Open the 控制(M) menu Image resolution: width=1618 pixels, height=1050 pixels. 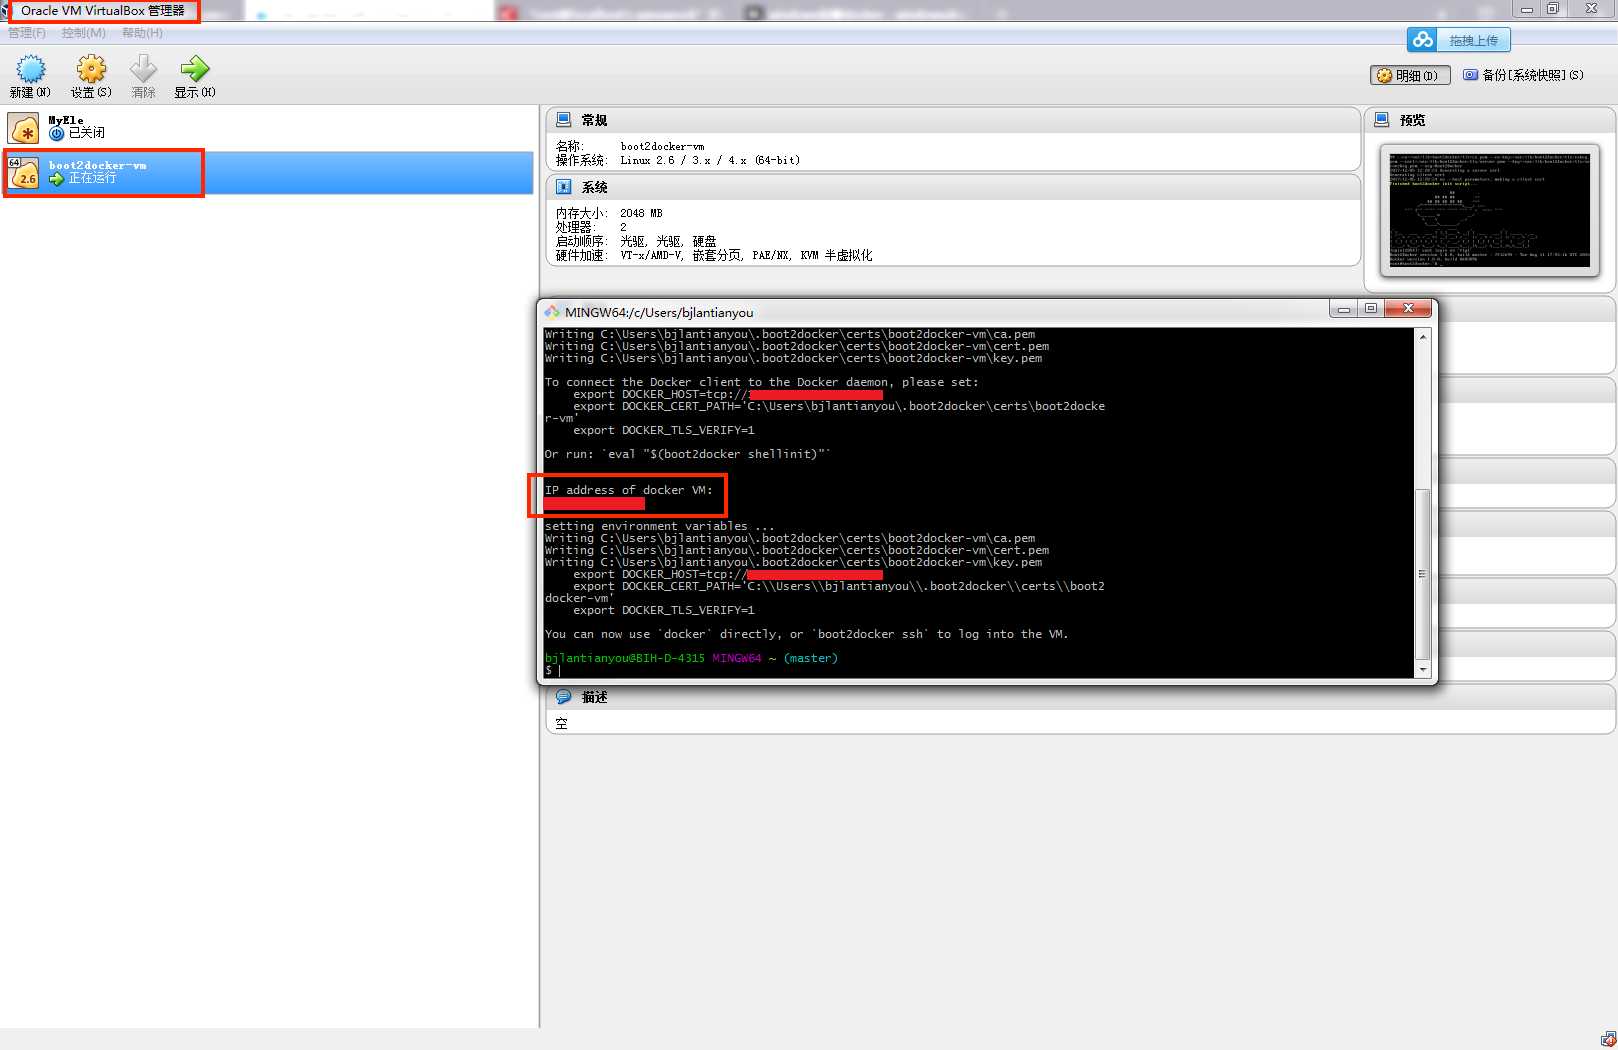(84, 33)
